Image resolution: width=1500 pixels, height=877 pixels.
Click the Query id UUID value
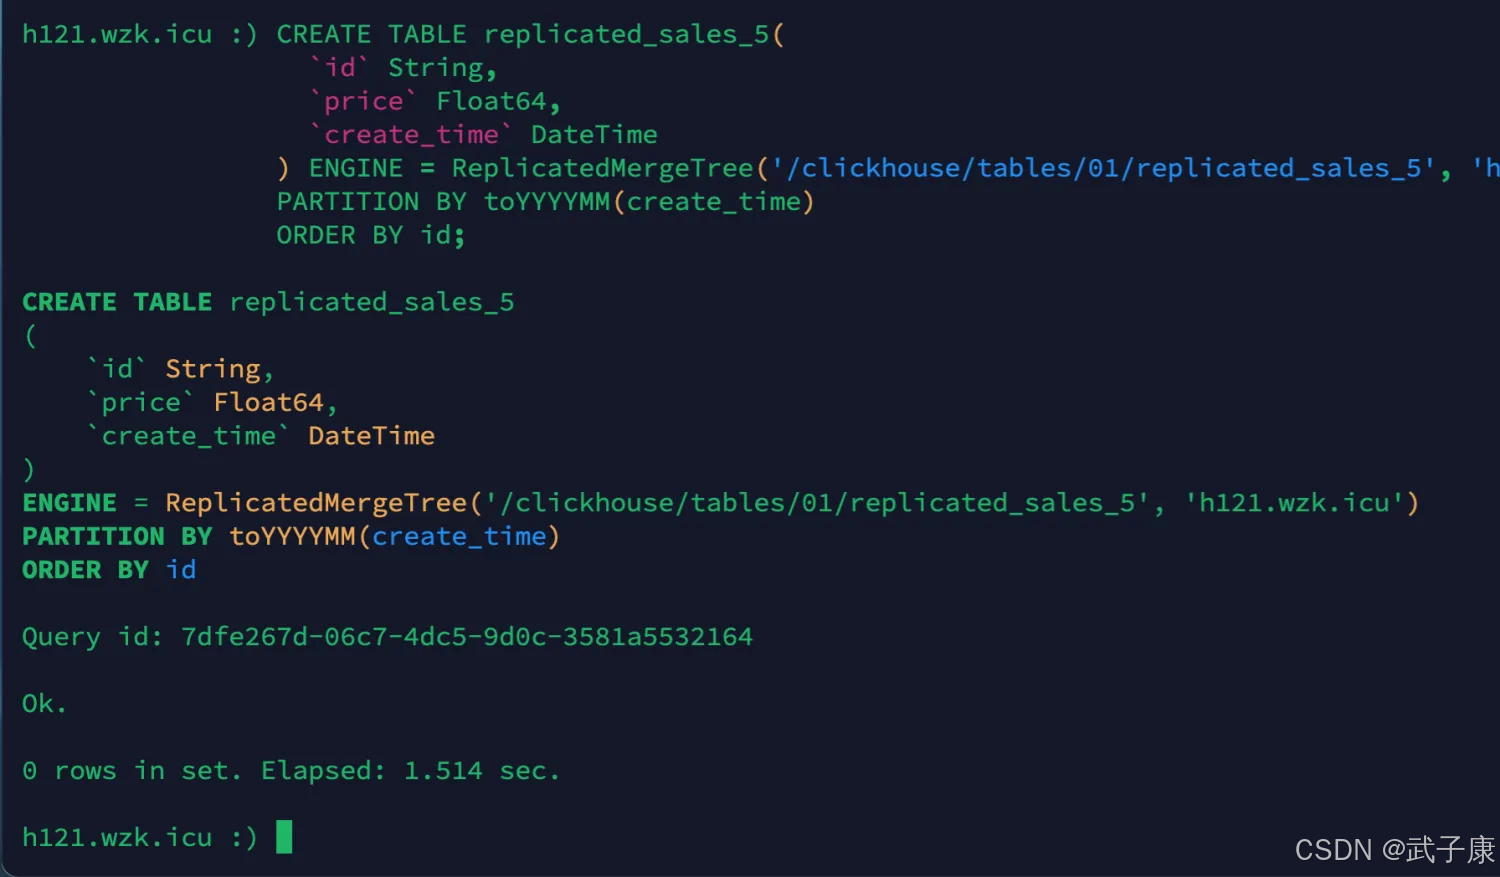466,637
